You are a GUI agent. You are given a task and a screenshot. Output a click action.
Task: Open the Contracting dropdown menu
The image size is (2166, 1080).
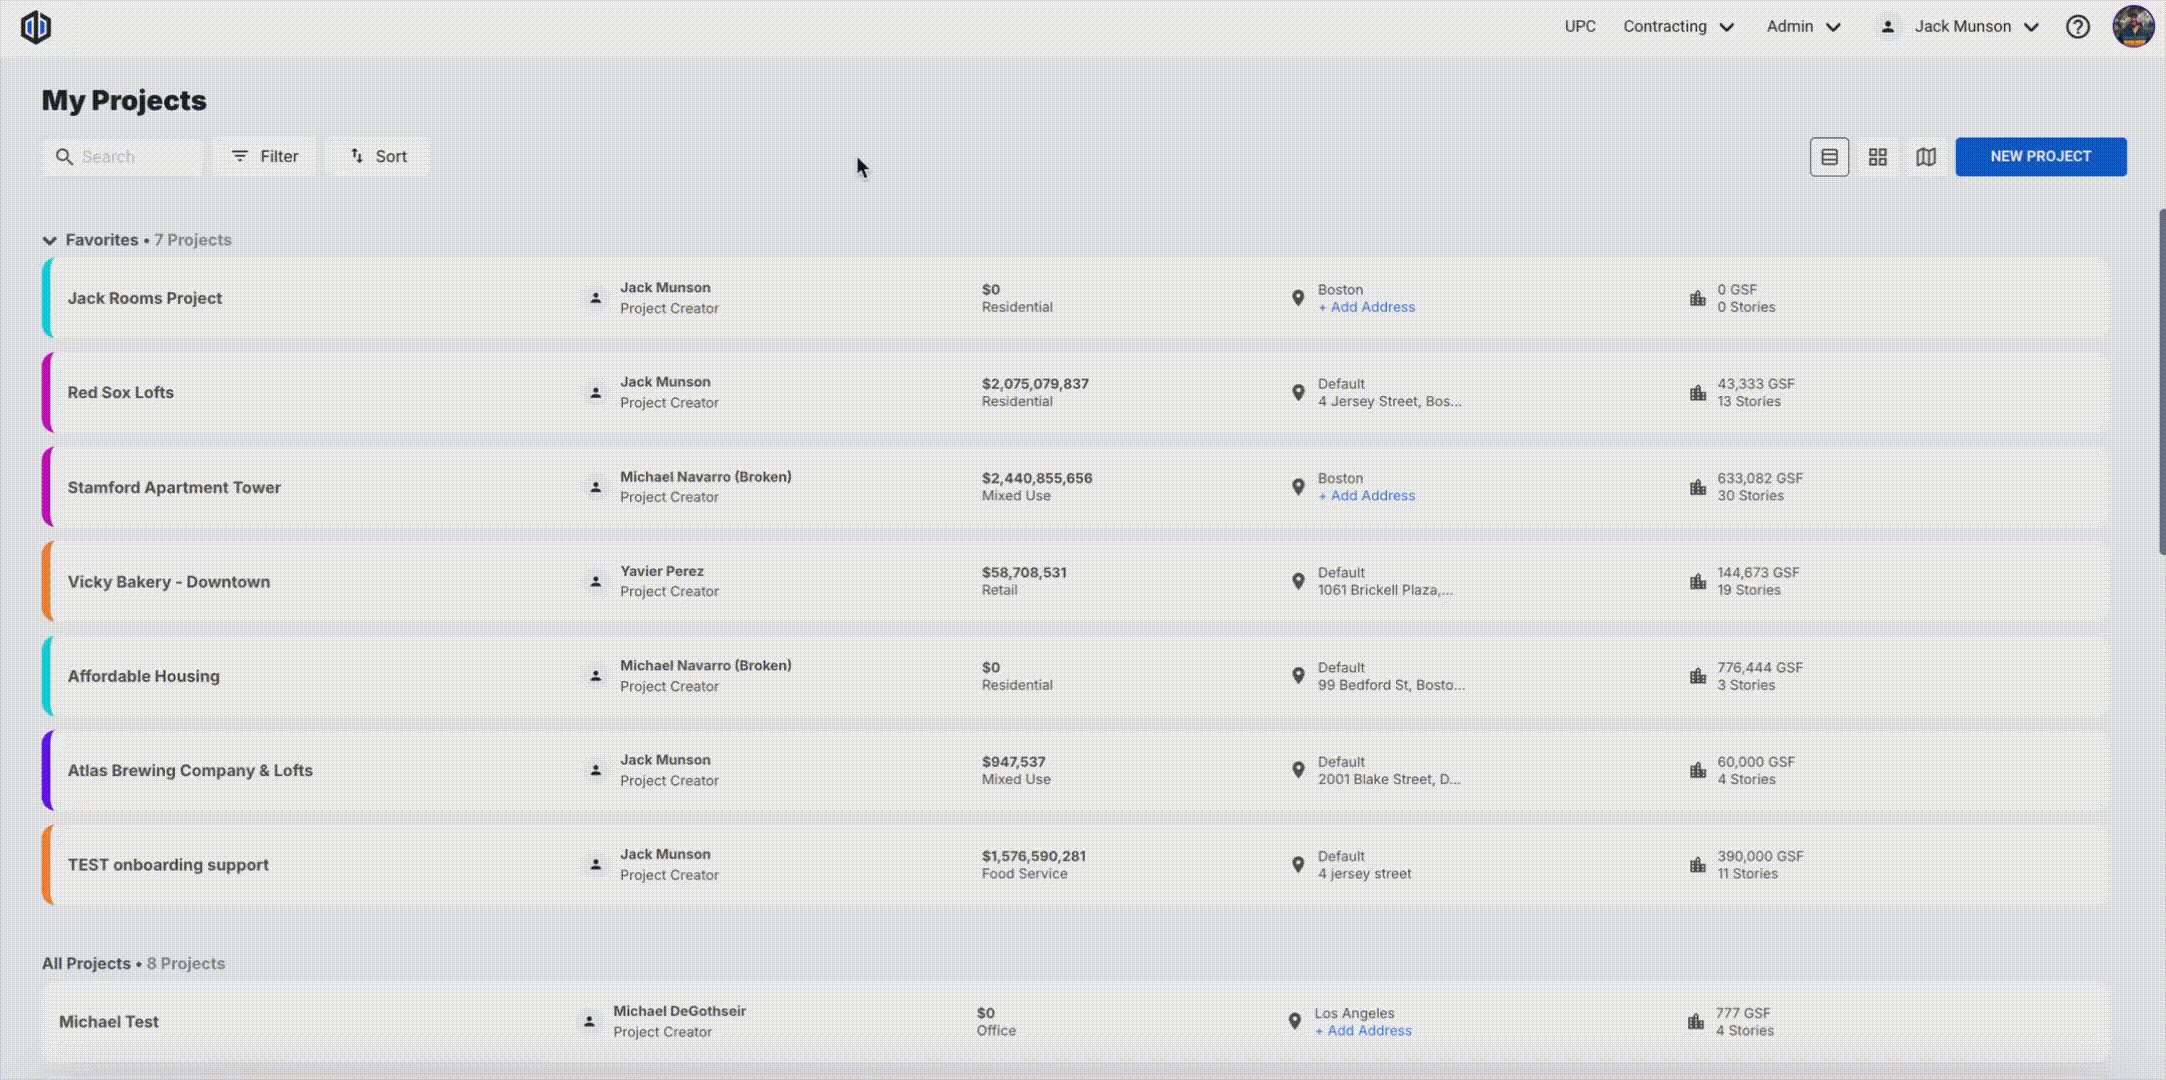click(x=1677, y=27)
